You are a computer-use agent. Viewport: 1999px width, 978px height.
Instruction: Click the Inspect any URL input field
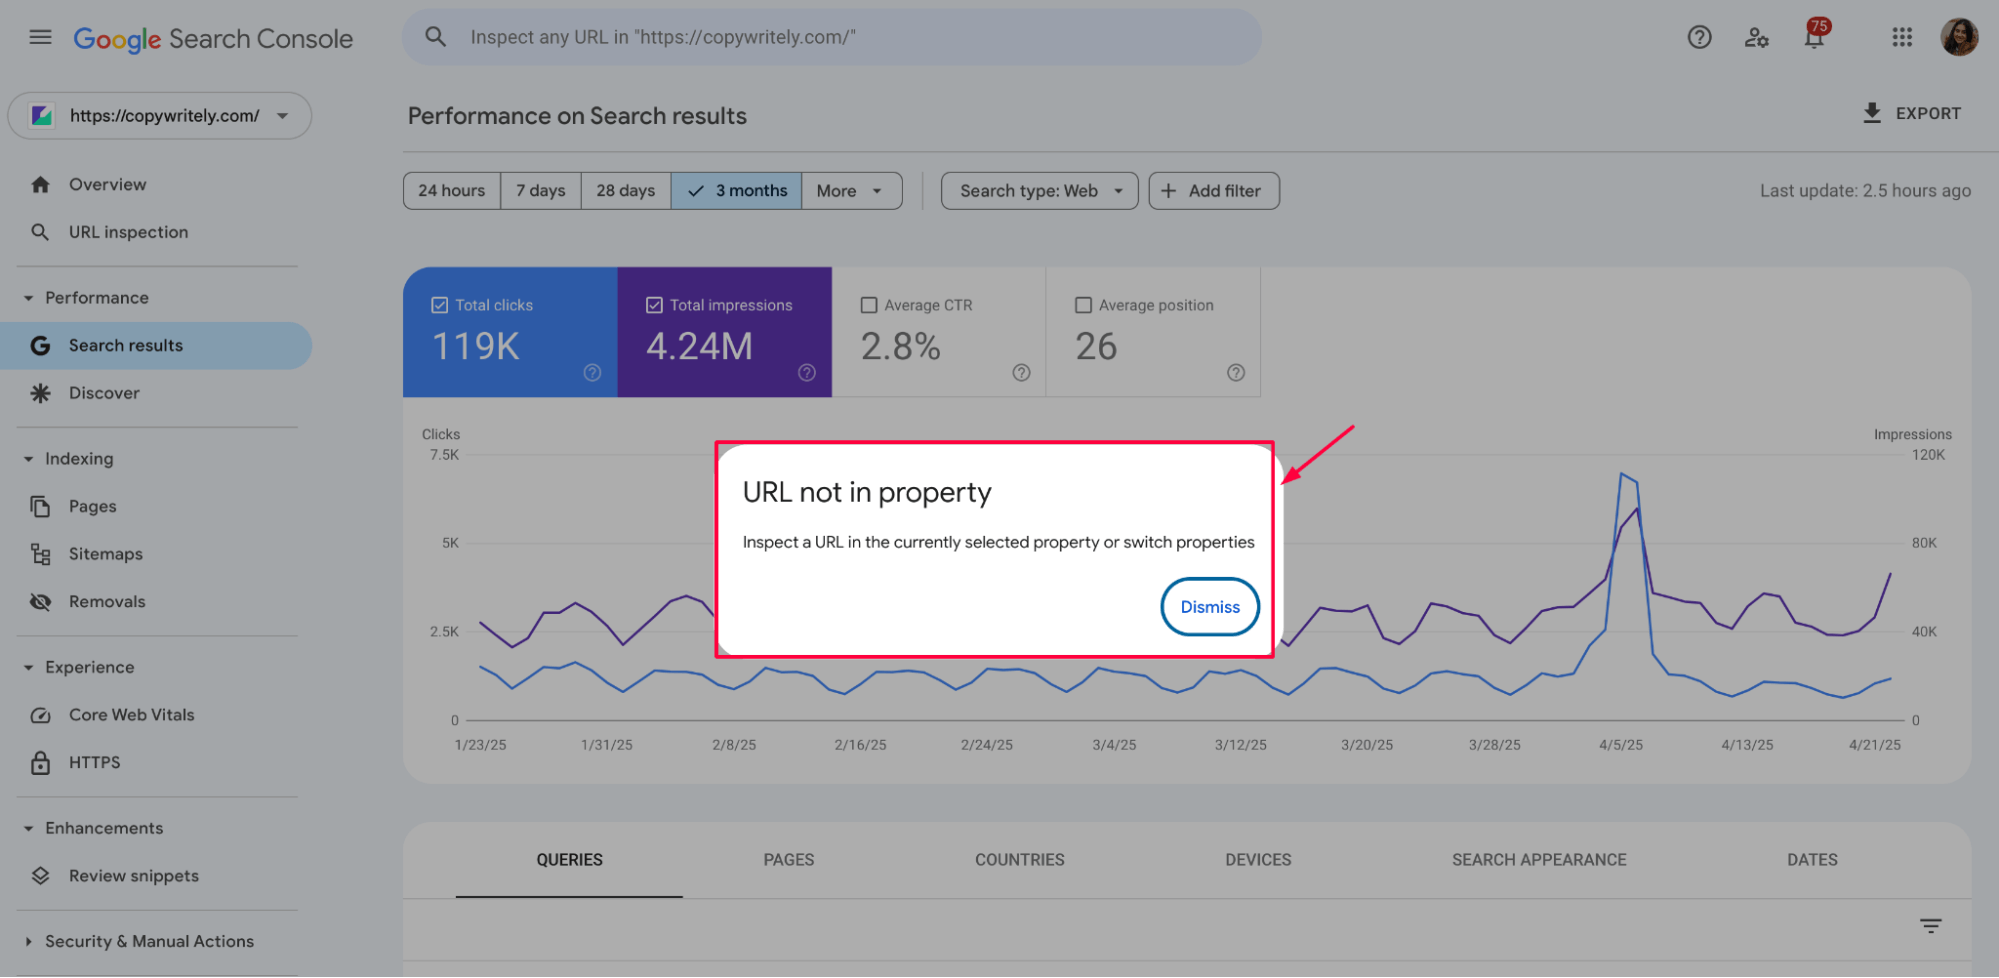coord(832,37)
